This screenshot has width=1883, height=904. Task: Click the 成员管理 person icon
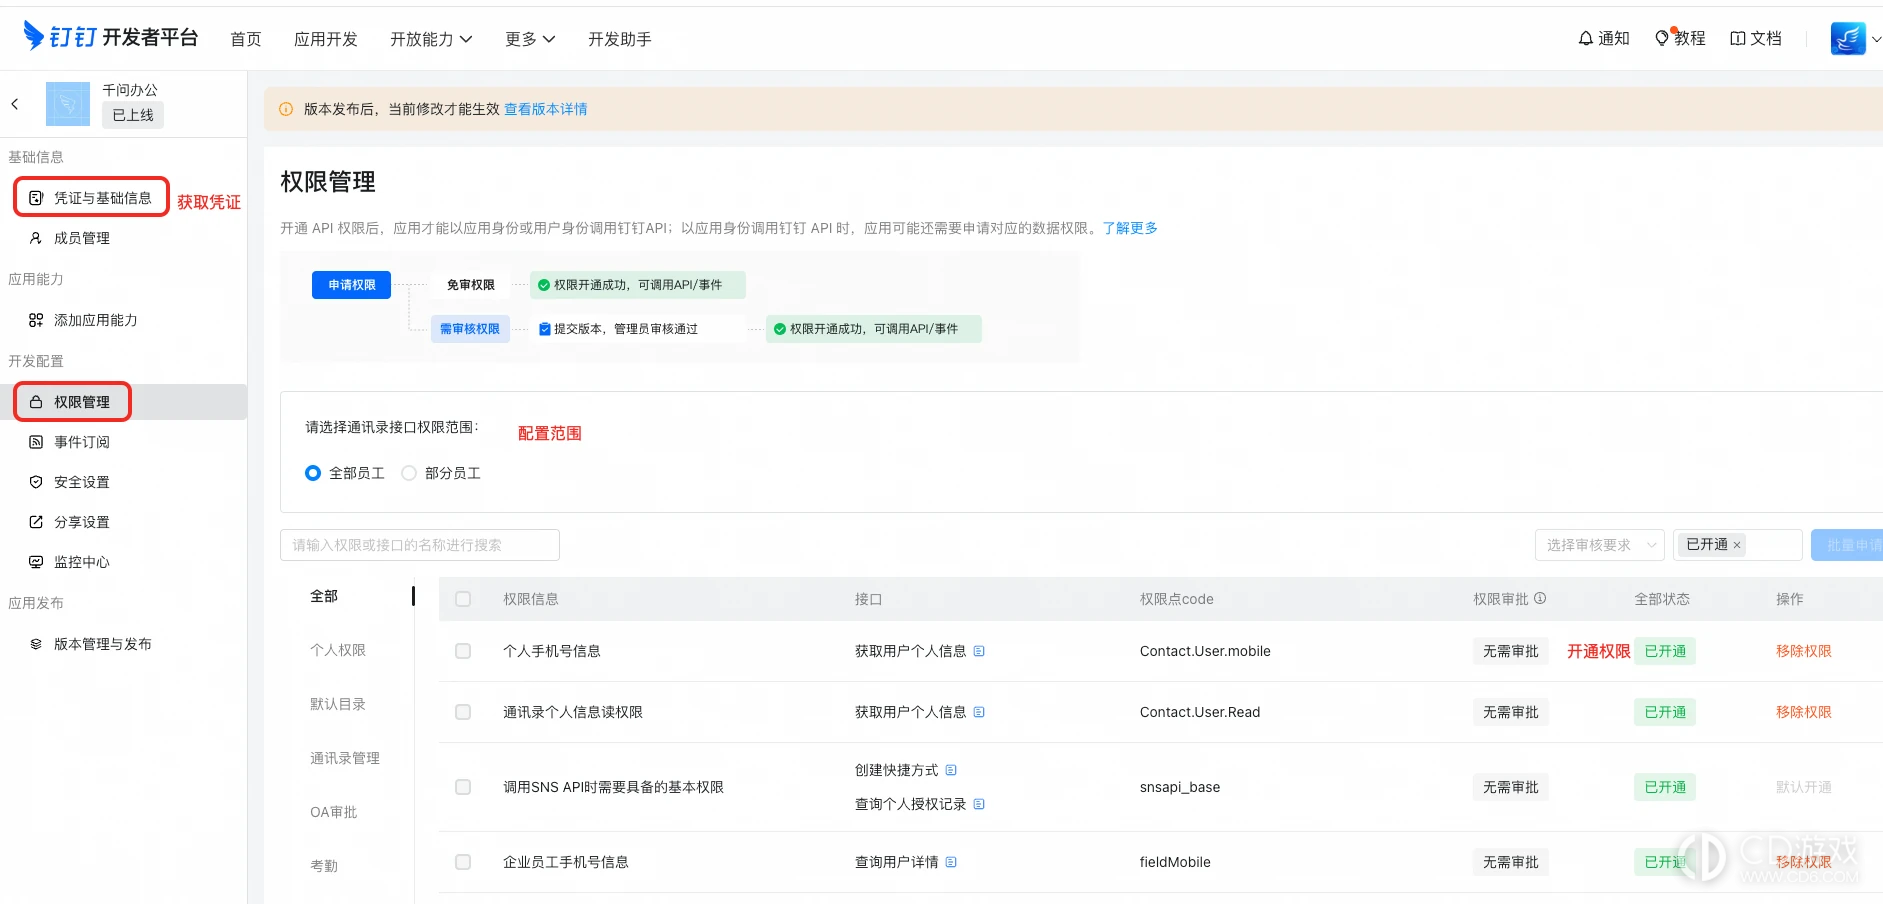(x=36, y=238)
